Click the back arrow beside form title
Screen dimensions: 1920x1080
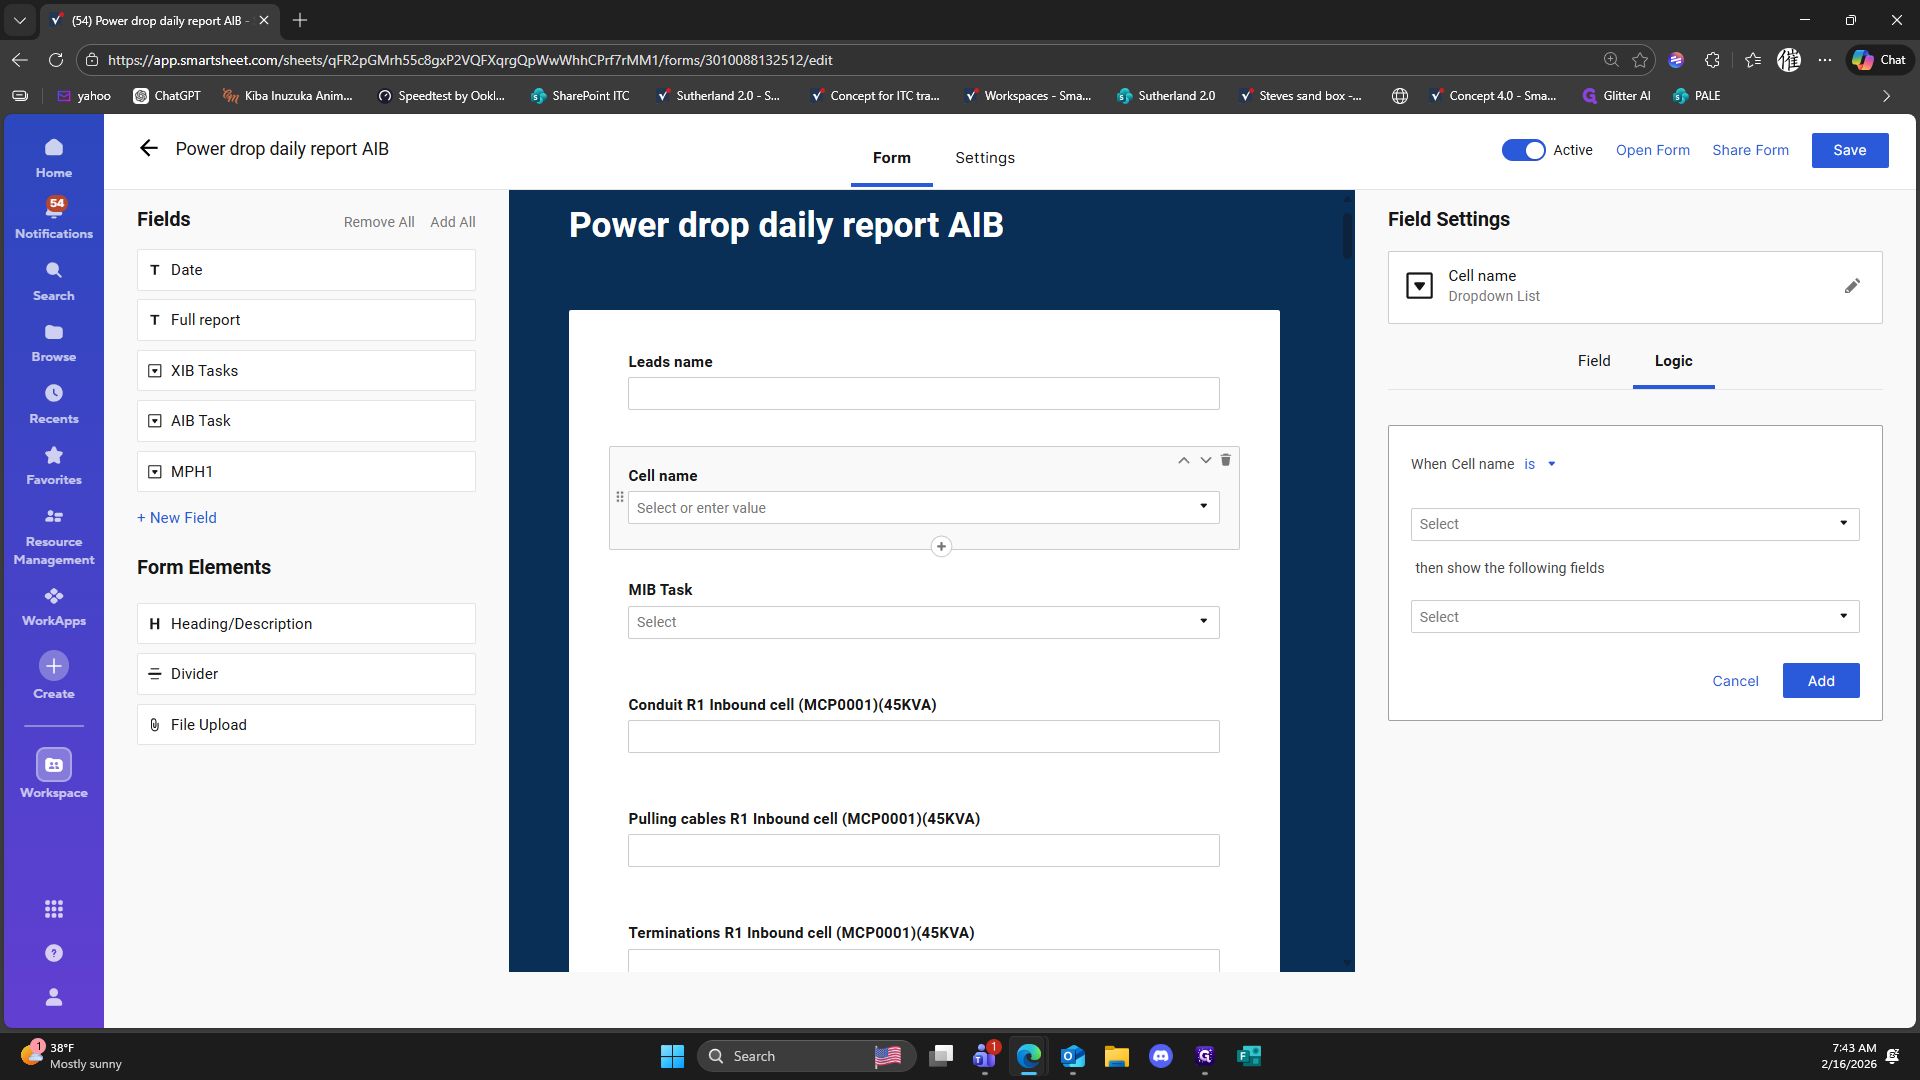(149, 149)
